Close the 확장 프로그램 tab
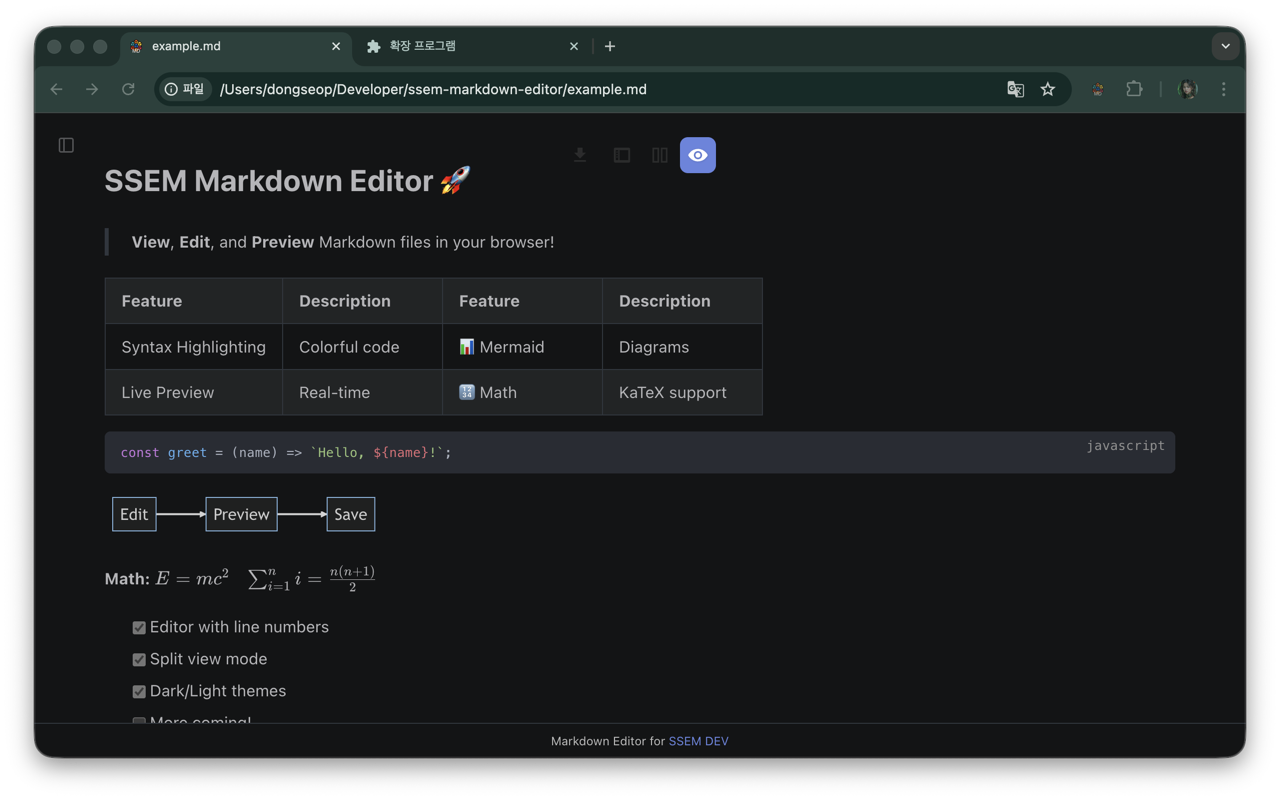This screenshot has height=800, width=1280. pos(574,46)
